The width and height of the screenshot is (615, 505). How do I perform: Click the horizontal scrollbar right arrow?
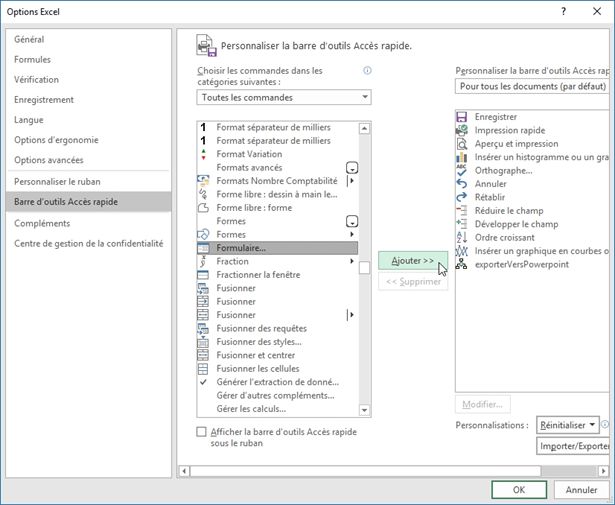click(603, 471)
